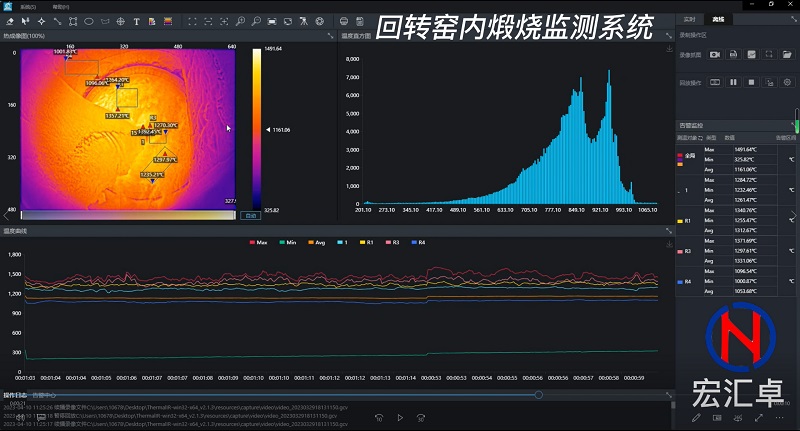Select the rectangle region tool

(x=73, y=21)
